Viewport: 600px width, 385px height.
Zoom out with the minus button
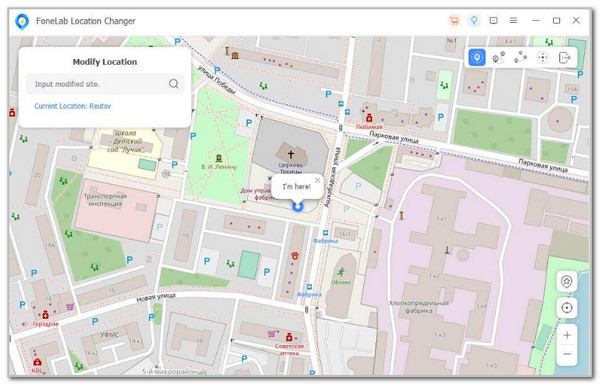(567, 354)
